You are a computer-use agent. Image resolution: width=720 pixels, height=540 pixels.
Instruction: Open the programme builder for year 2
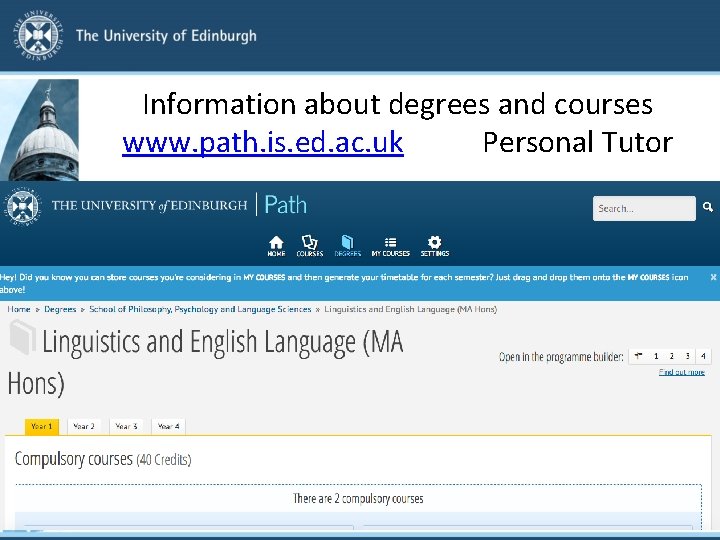click(x=671, y=356)
